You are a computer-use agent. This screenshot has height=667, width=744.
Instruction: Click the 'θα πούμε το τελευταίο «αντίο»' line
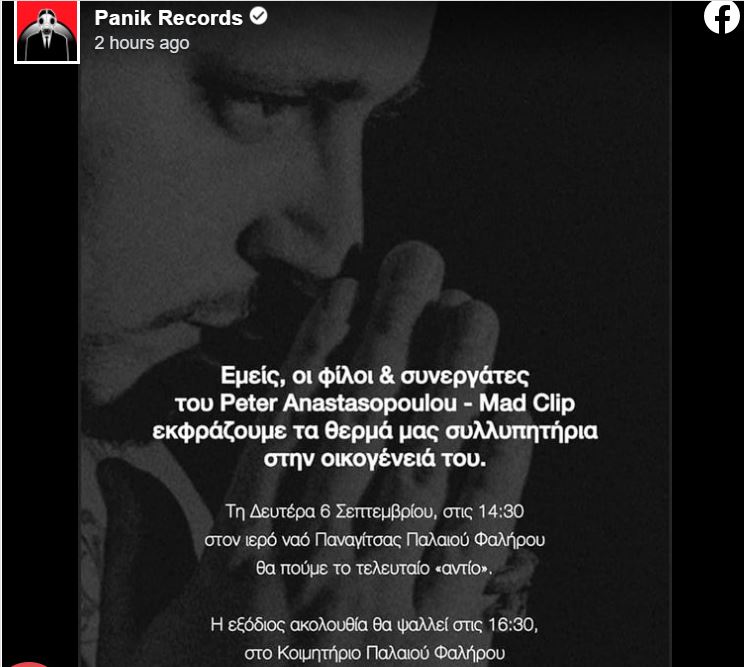(x=375, y=568)
